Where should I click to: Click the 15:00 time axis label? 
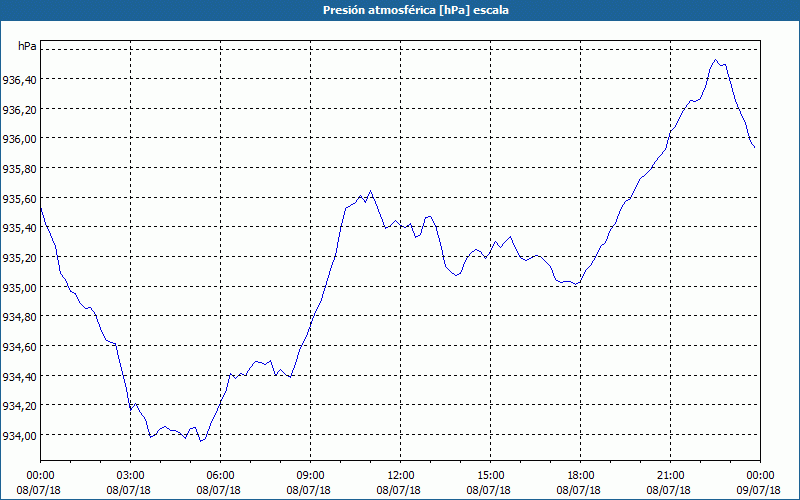click(x=490, y=475)
